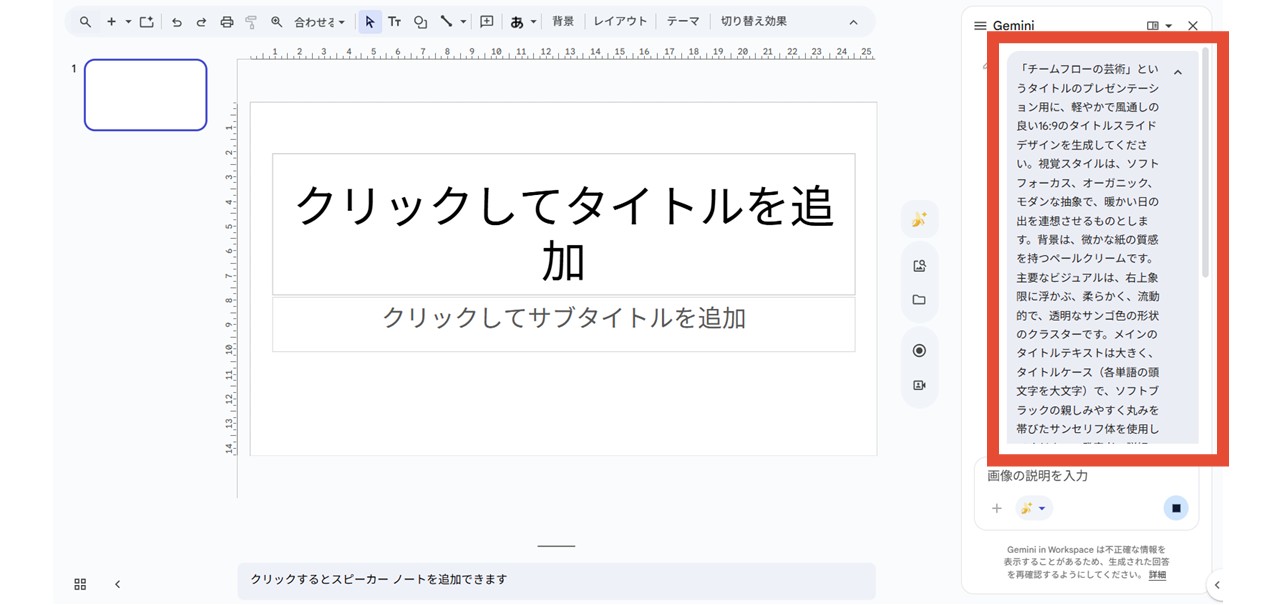Image resolution: width=1280 pixels, height=605 pixels.
Task: Click 背景 to change slide background
Action: (x=563, y=20)
